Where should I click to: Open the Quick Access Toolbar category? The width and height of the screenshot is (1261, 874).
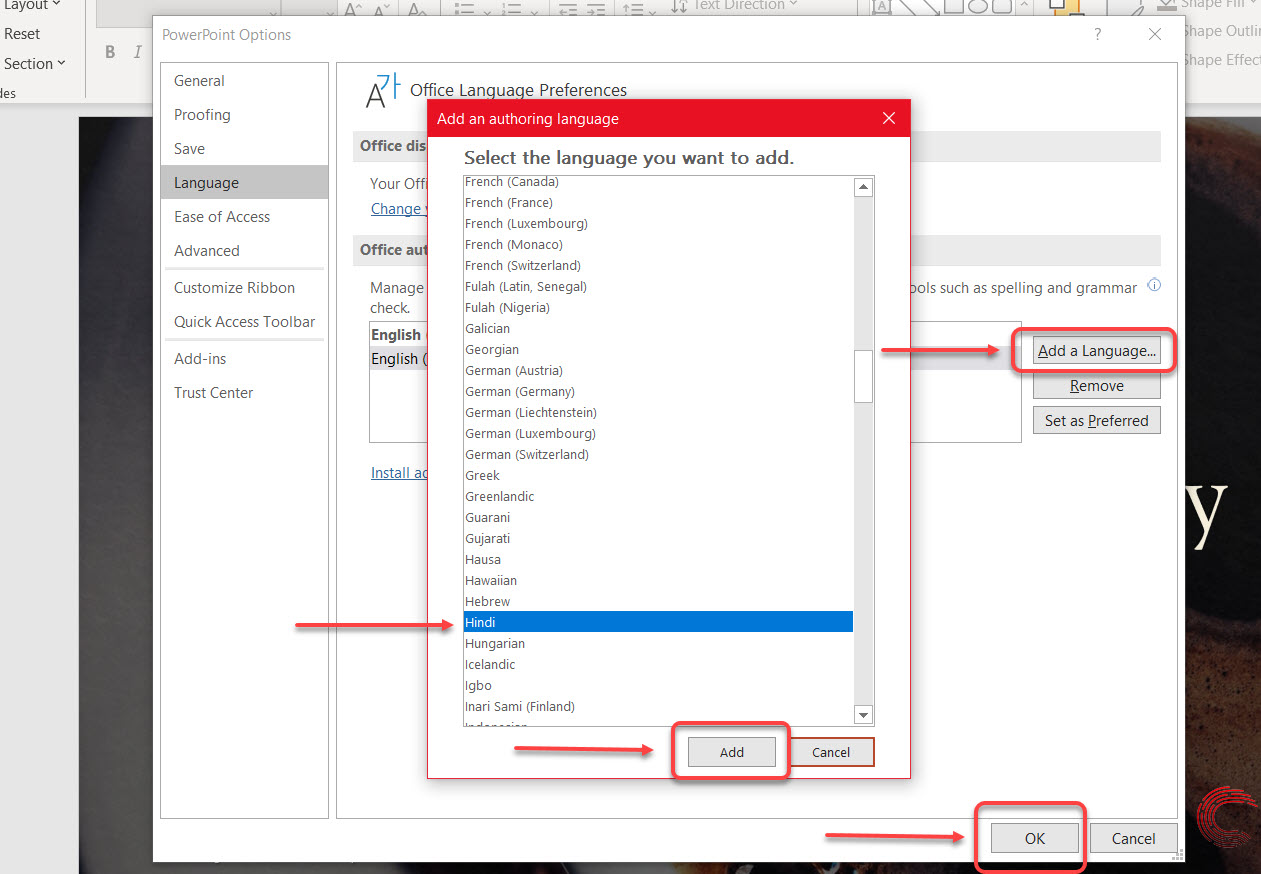point(244,322)
